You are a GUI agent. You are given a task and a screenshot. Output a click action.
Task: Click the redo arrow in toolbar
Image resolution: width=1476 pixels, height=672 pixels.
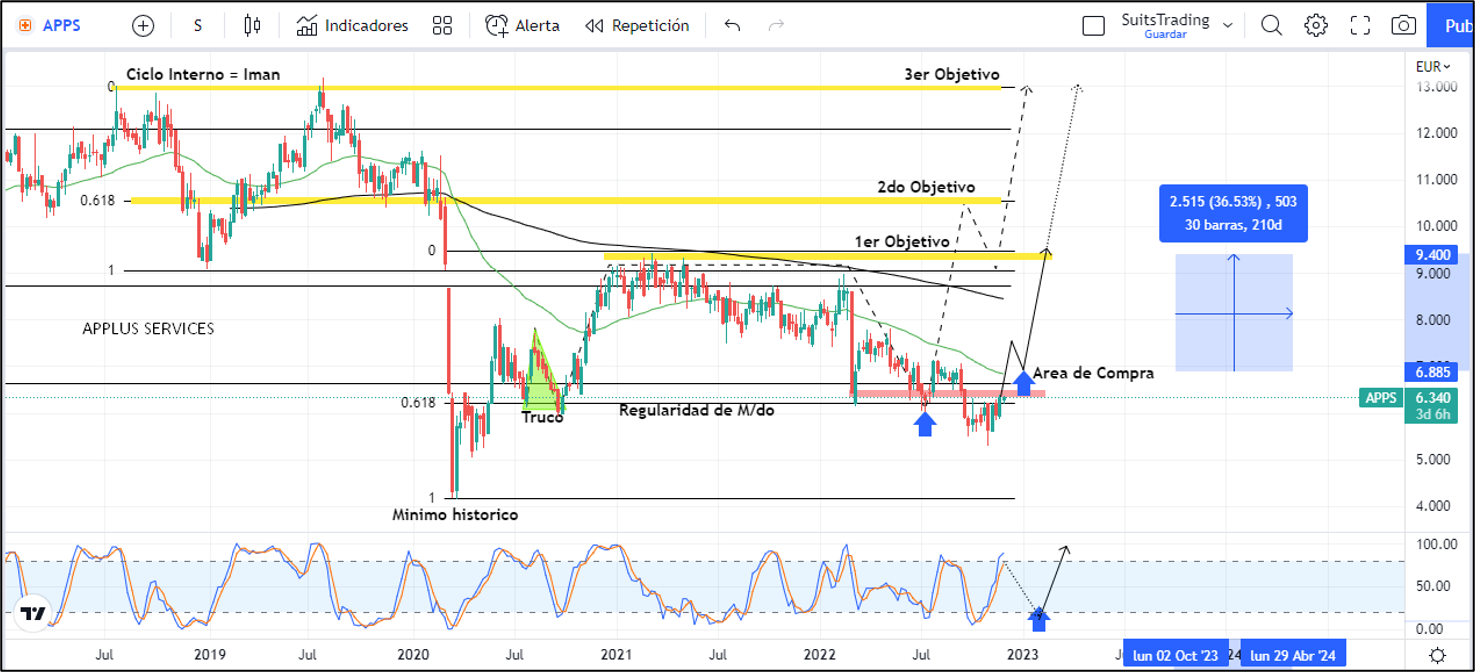pyautogui.click(x=776, y=26)
